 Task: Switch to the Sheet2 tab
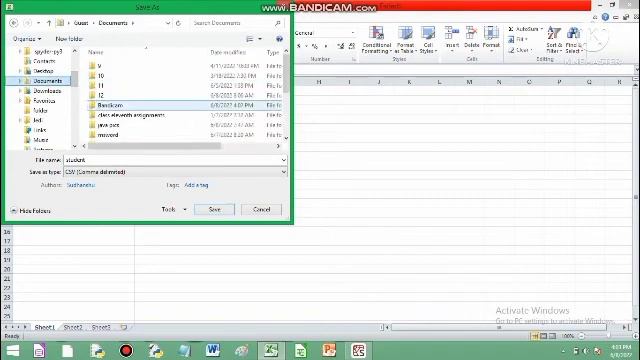click(x=73, y=327)
